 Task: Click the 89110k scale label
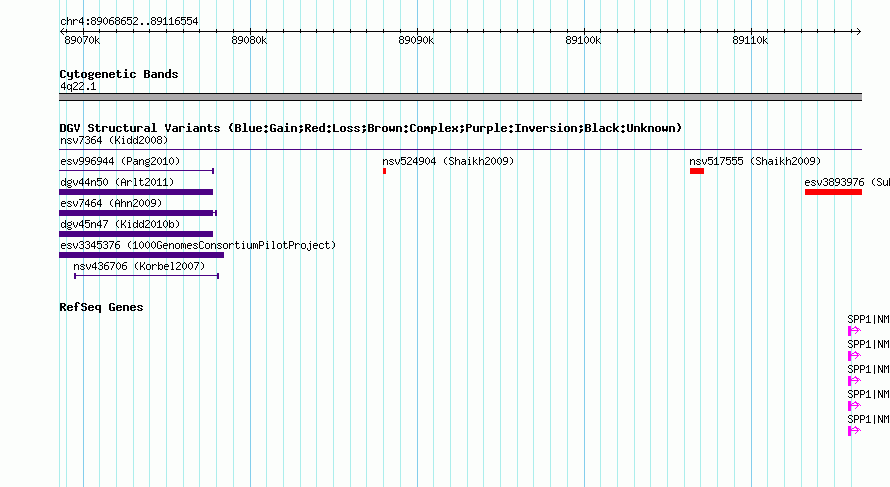pyautogui.click(x=750, y=40)
